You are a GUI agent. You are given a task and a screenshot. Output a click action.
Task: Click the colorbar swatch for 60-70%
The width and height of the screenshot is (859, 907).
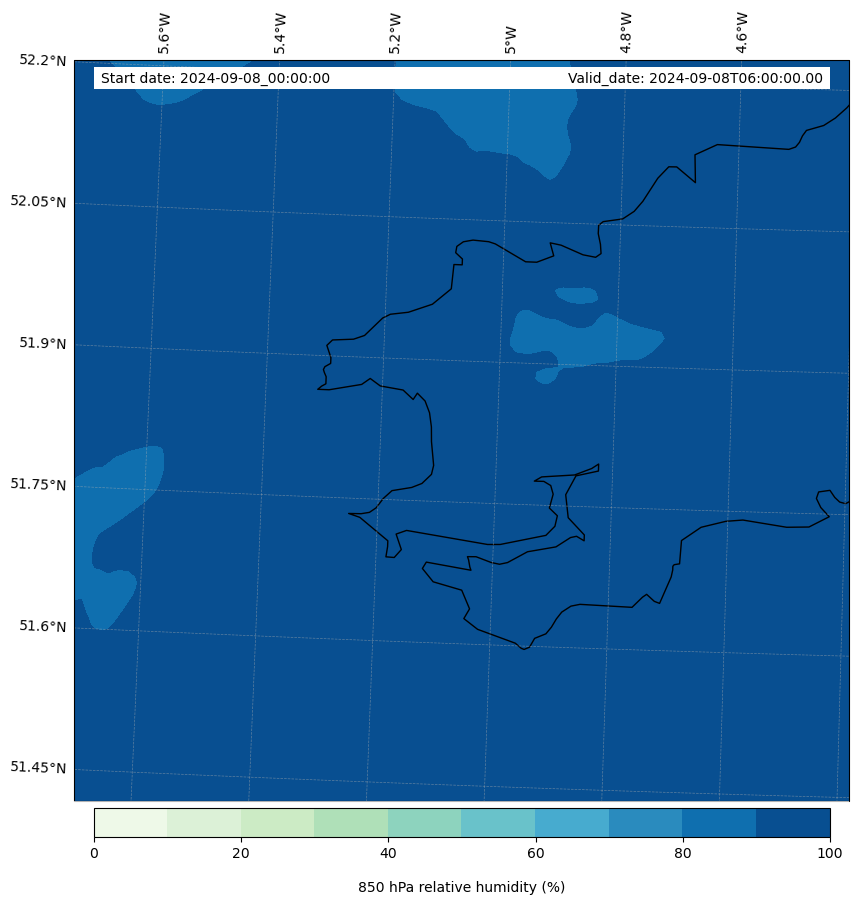tap(572, 823)
